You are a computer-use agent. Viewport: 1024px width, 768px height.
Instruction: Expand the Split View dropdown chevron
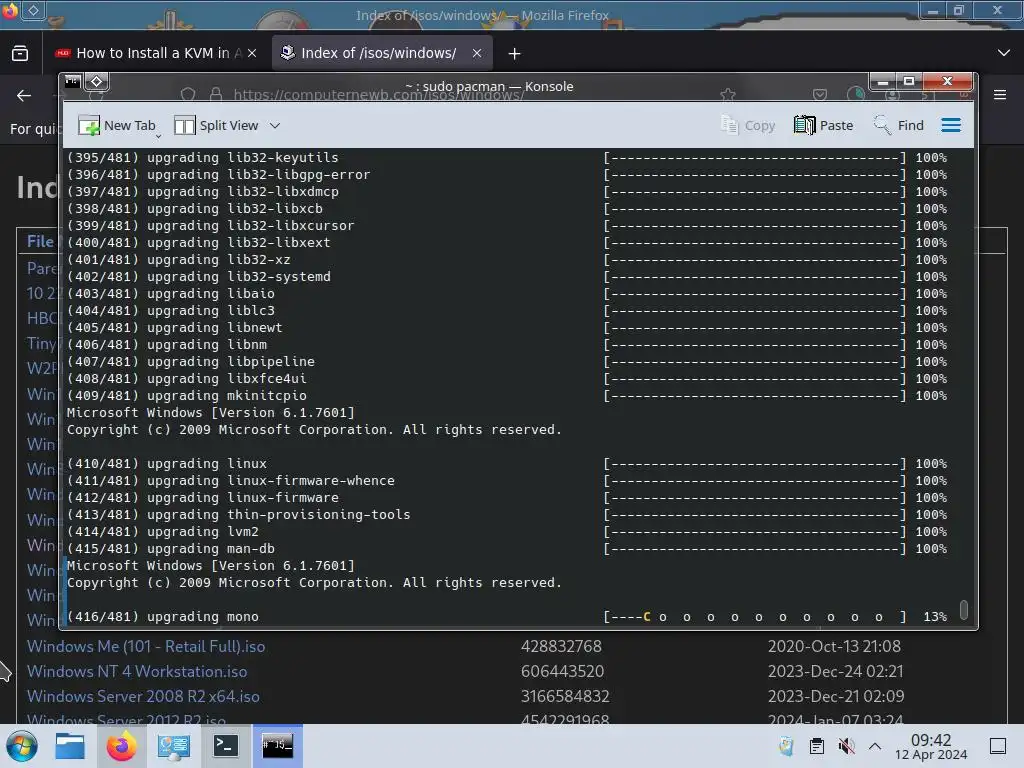275,125
